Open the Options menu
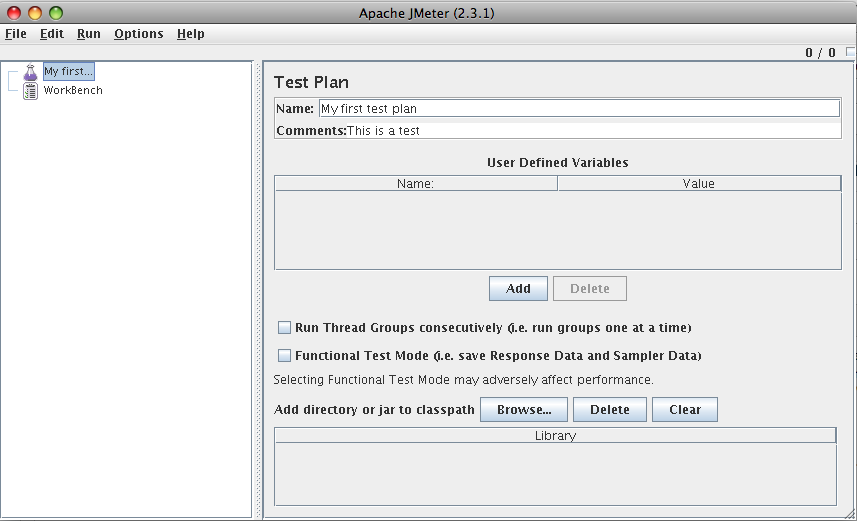Screen dimensions: 857x521 click(x=139, y=34)
